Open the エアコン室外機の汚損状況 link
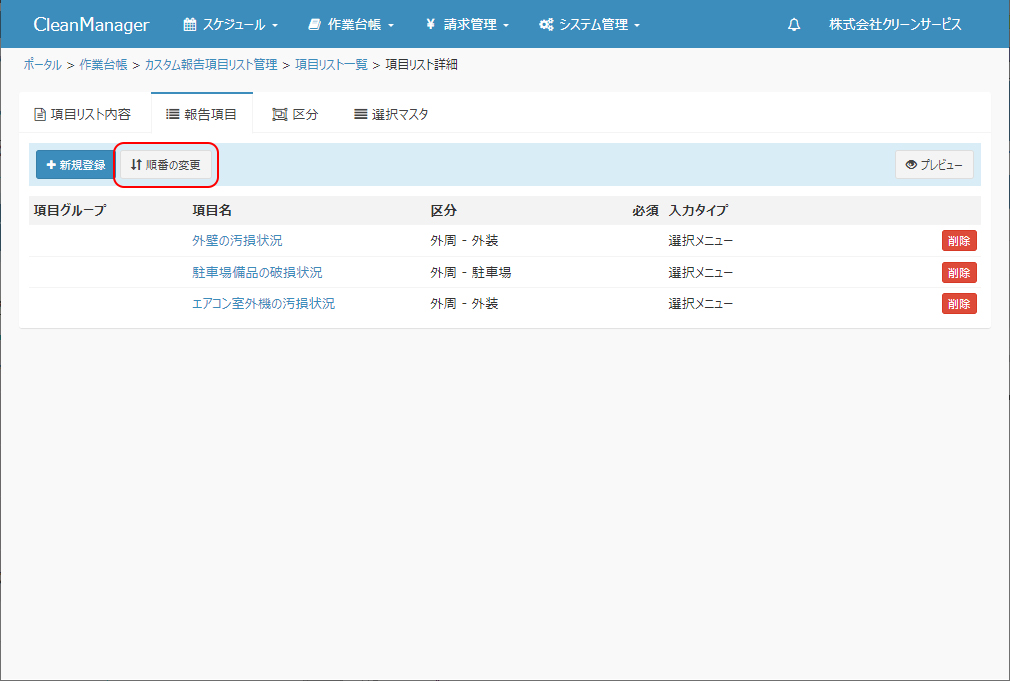Screen dimensions: 1010x681 pos(263,304)
